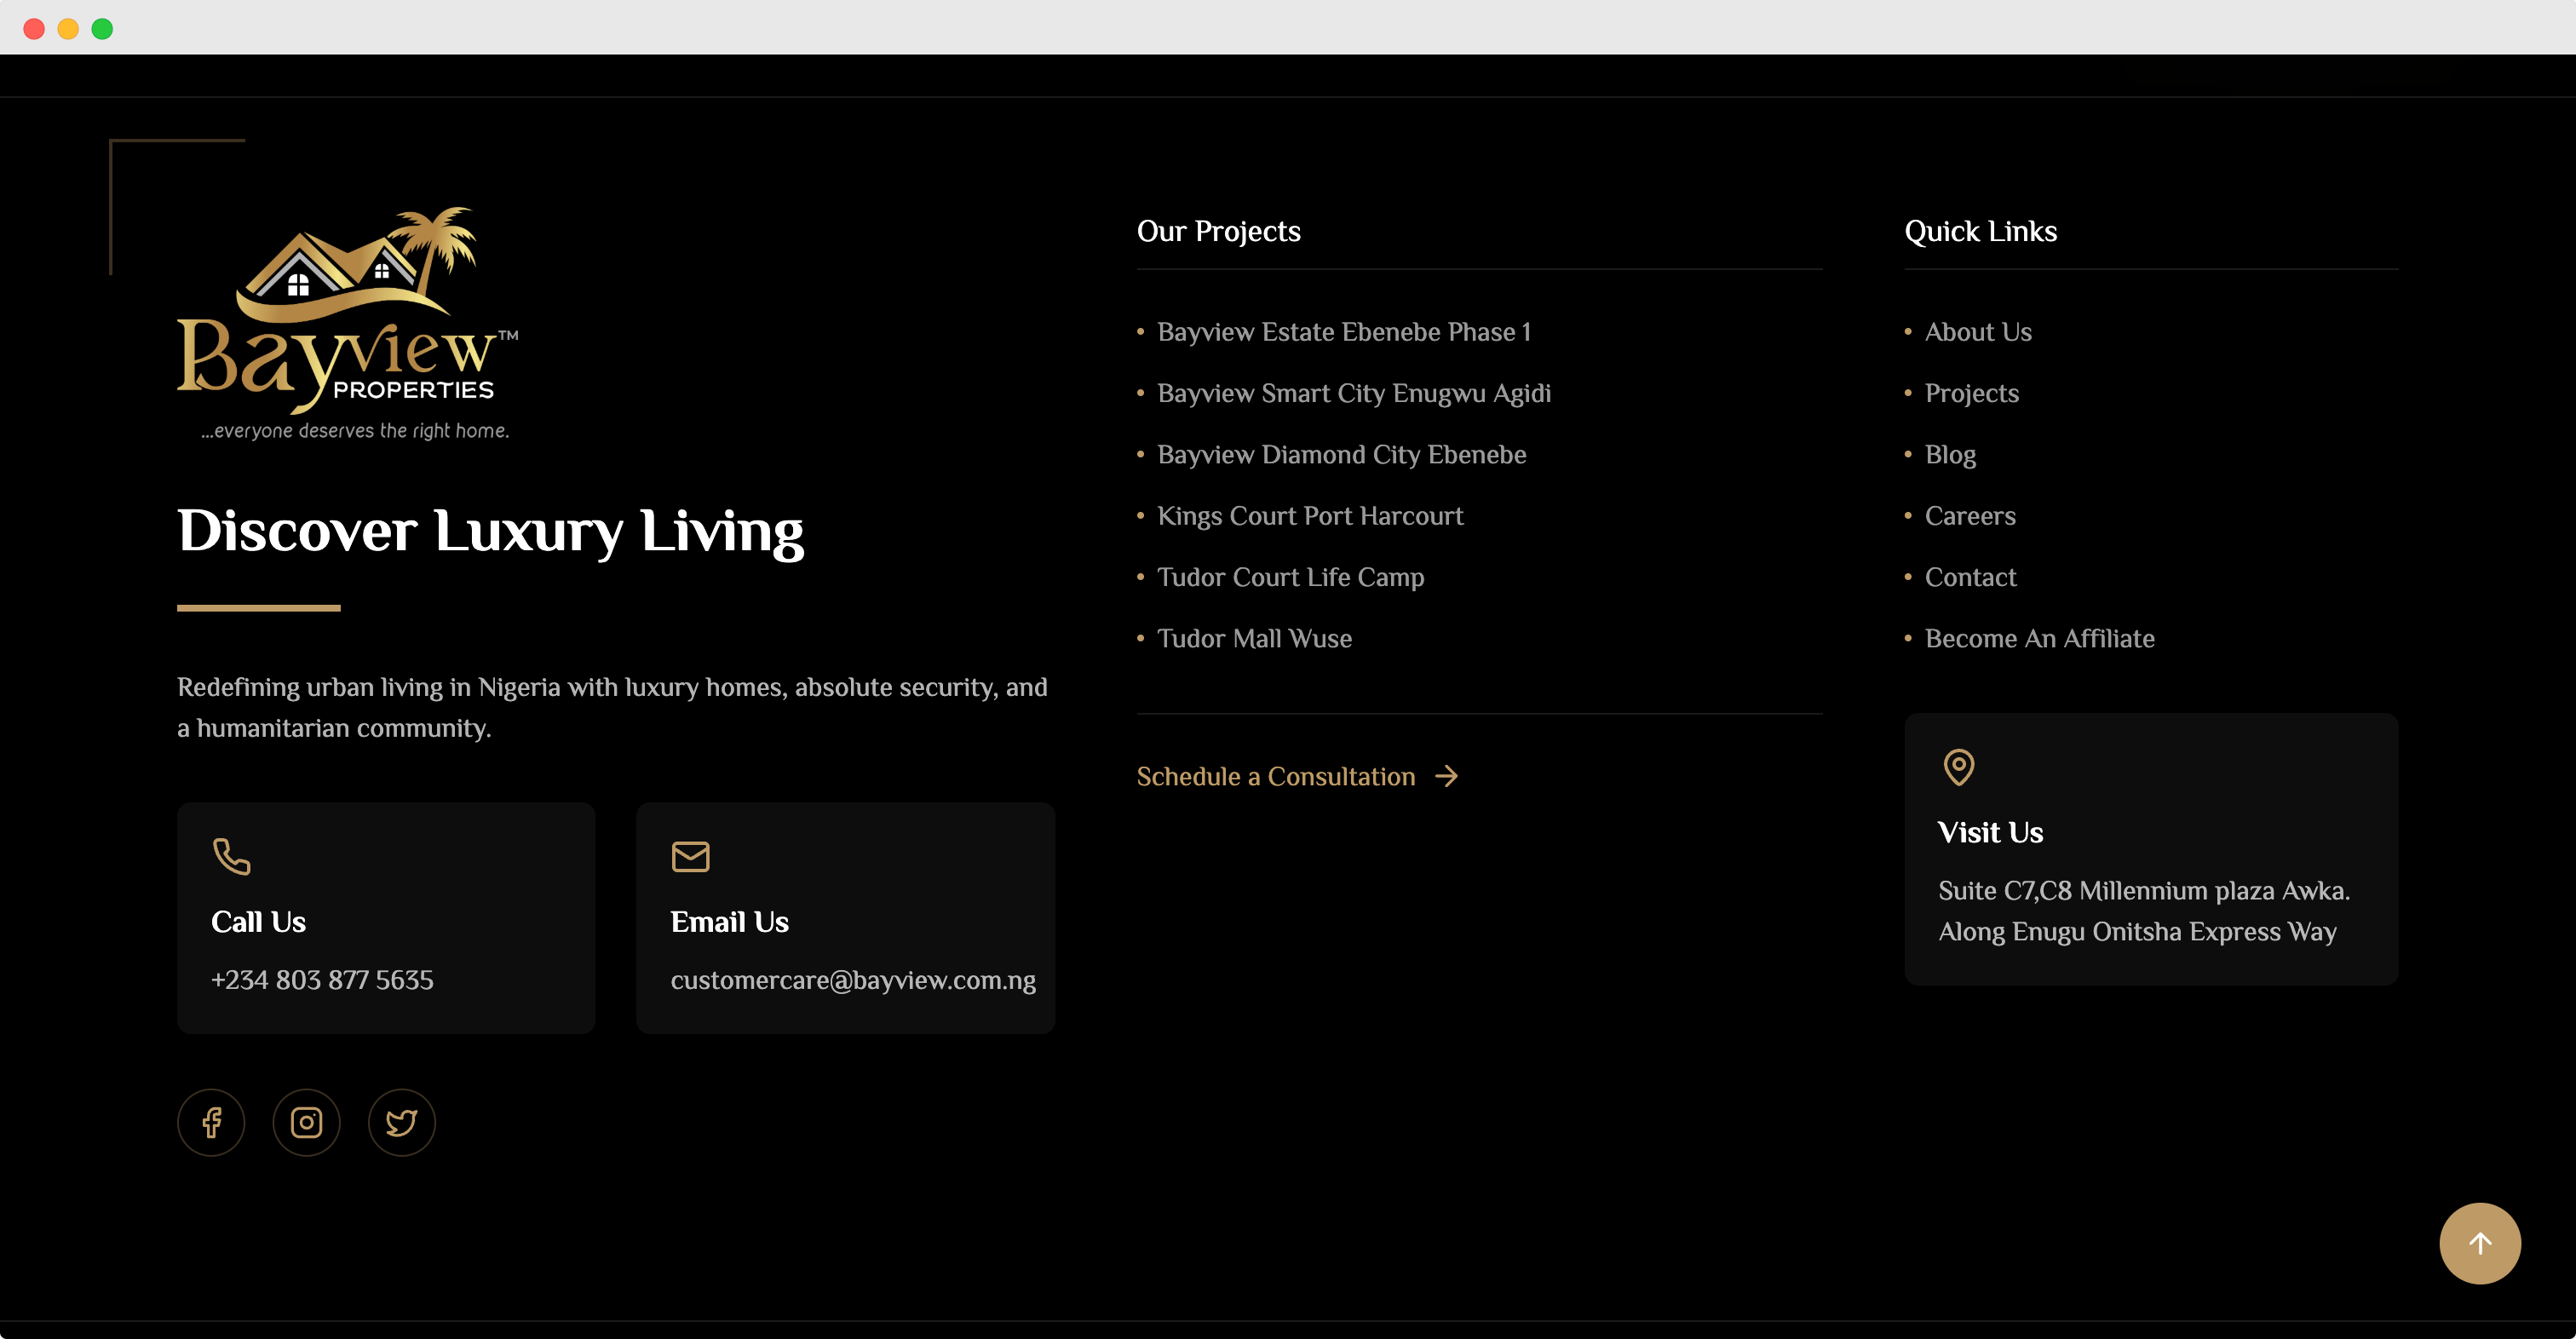
Task: Click the envelope icon in Email Us card
Action: tap(691, 856)
